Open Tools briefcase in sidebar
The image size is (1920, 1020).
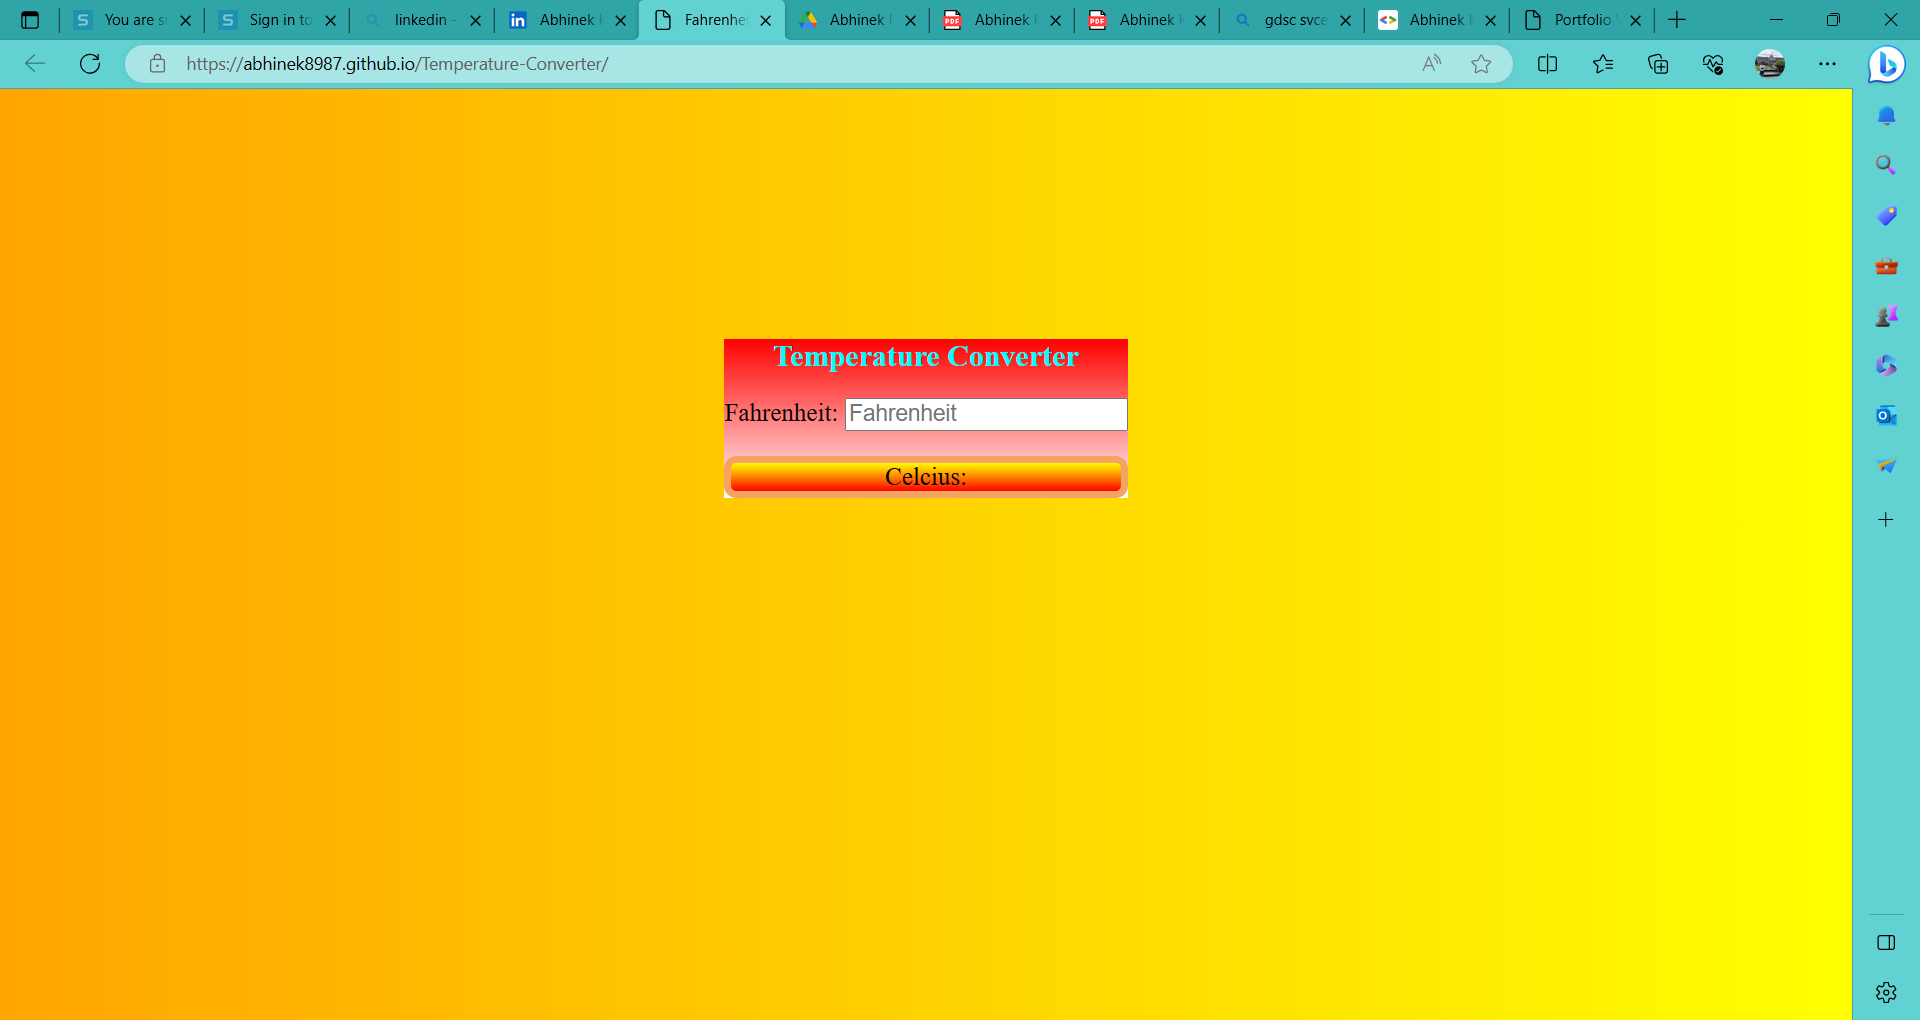[1886, 266]
